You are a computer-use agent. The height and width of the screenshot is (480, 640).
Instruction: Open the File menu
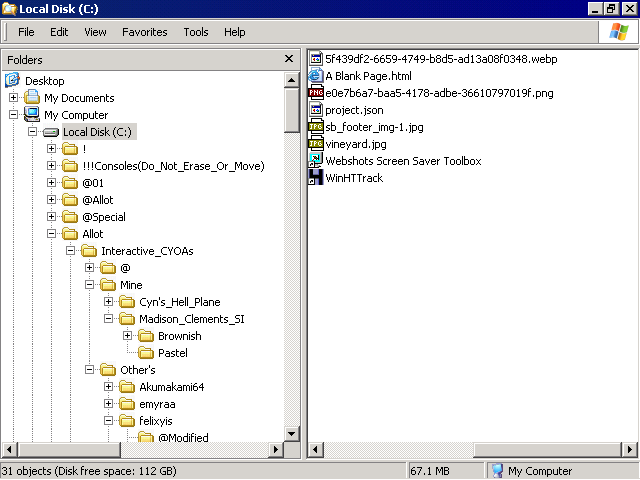point(26,32)
